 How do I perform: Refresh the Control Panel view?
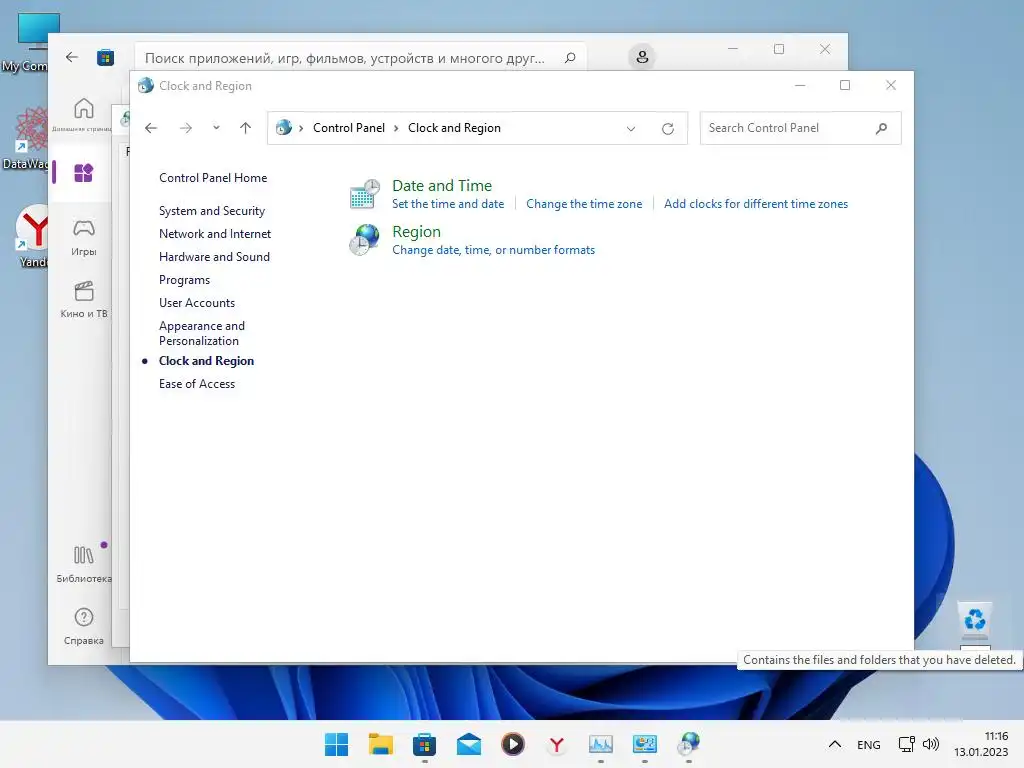(667, 129)
